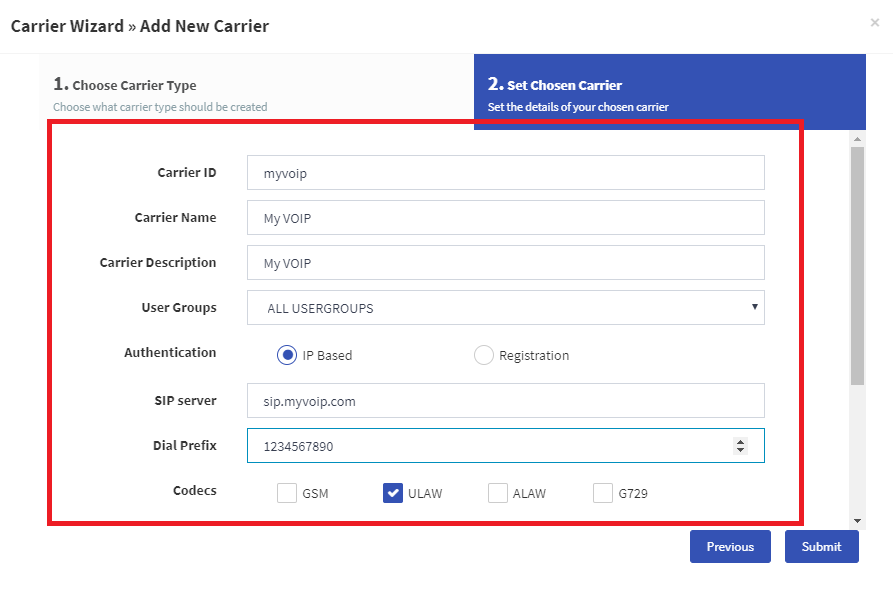The height and width of the screenshot is (609, 893).
Task: Enable the ALAW codec checkbox
Action: tap(498, 493)
